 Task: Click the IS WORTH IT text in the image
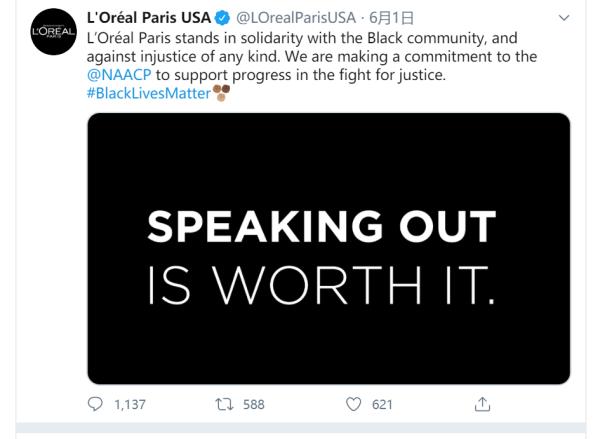(x=321, y=285)
